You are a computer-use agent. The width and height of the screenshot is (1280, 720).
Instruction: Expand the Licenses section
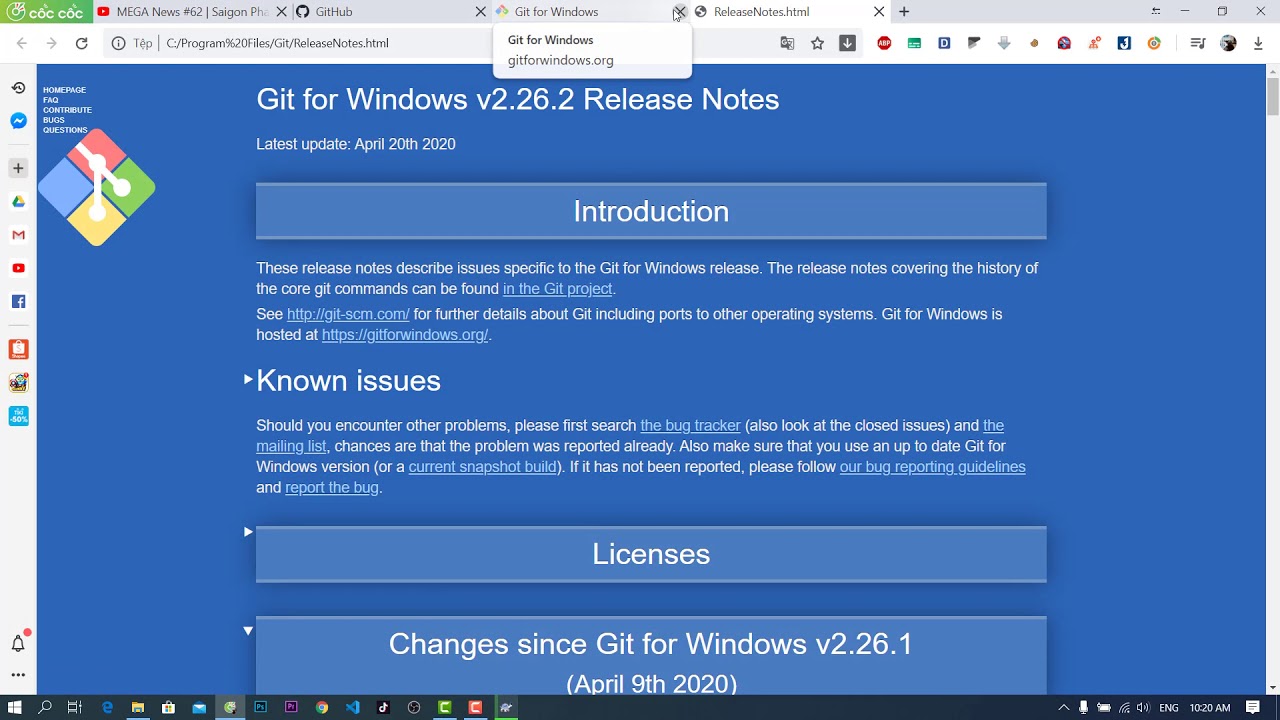[x=248, y=531]
